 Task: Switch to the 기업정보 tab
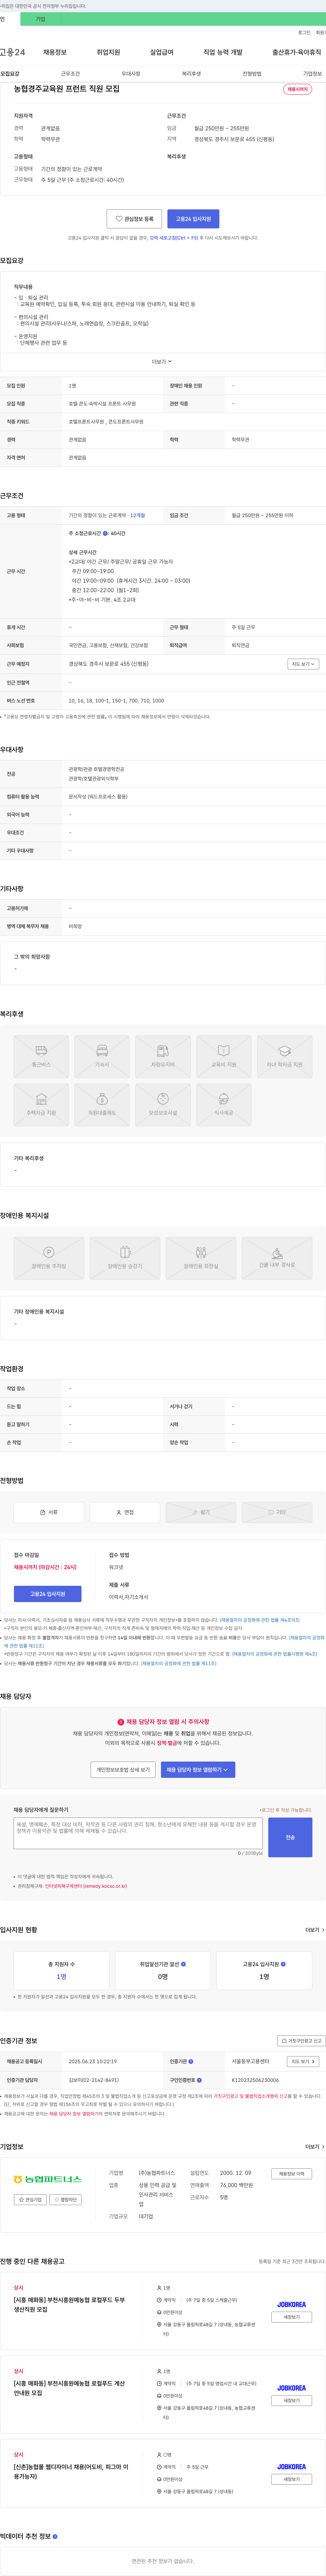(x=313, y=74)
